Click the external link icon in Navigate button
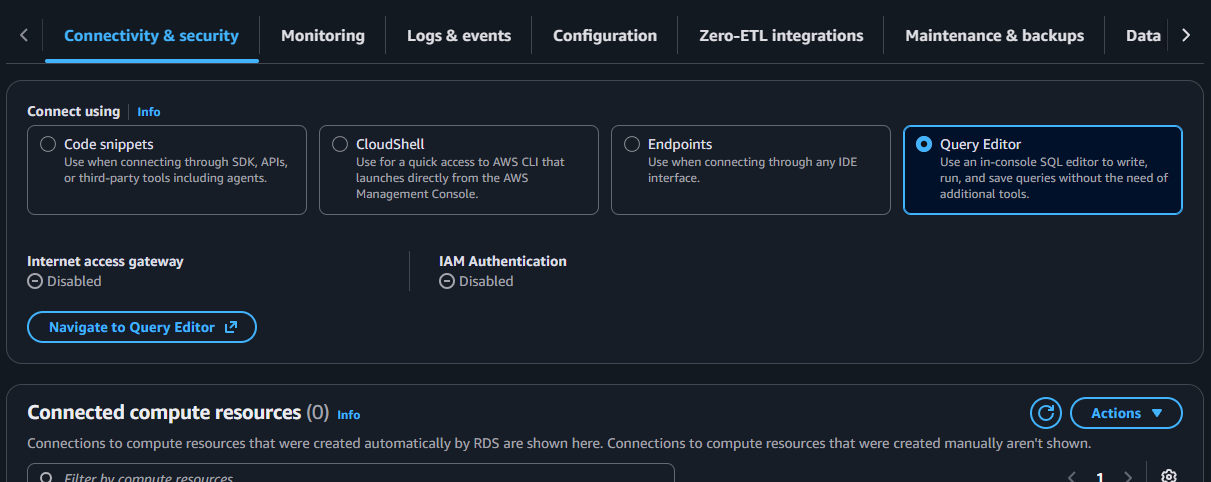 [x=231, y=327]
